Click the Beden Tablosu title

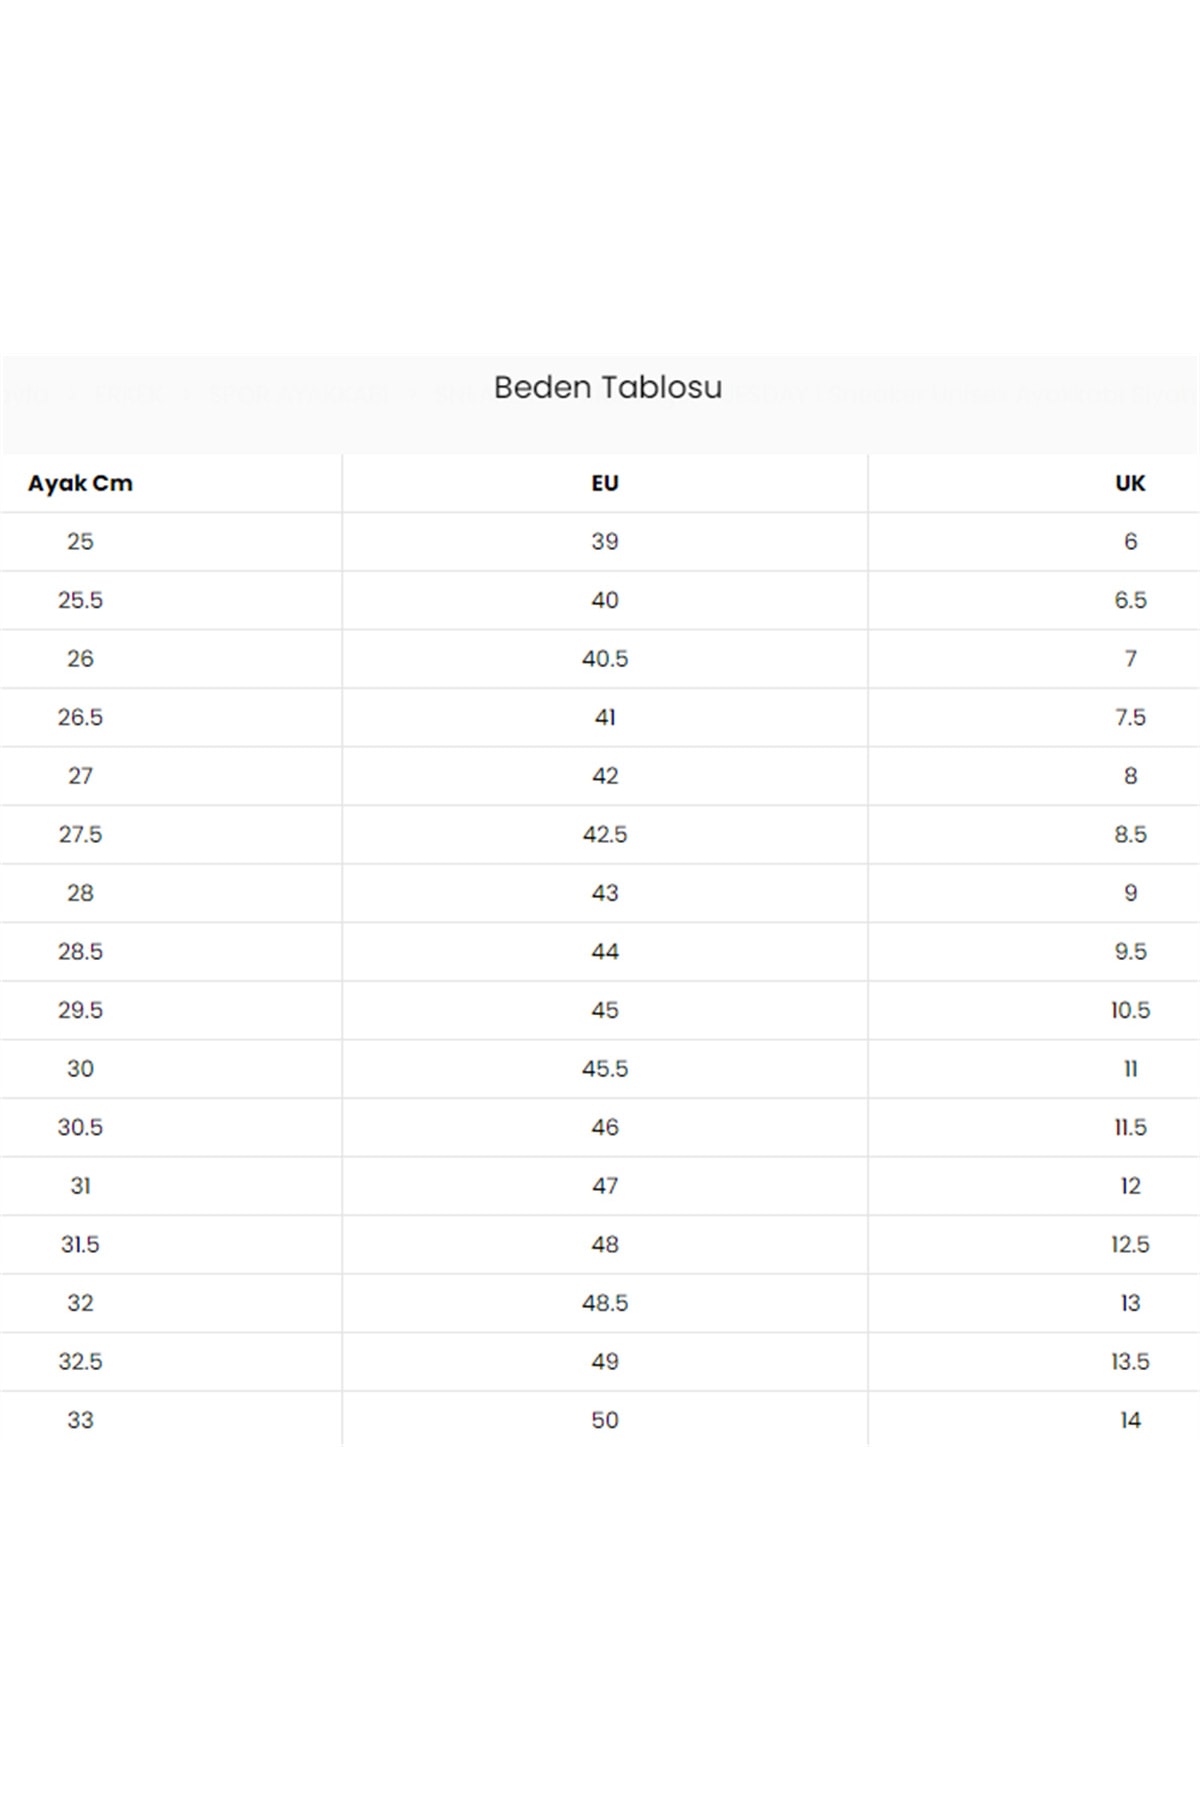click(x=607, y=387)
